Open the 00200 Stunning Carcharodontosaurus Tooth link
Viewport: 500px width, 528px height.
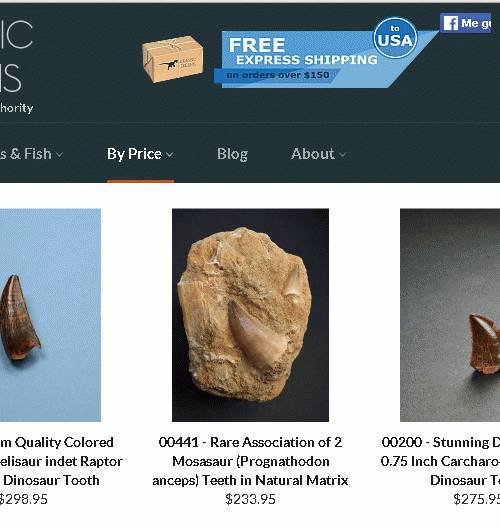point(440,461)
